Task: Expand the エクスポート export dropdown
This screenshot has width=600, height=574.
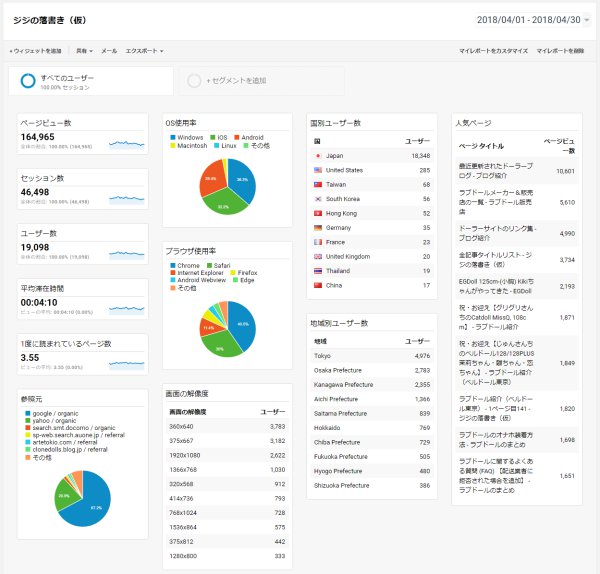Action: click(x=145, y=51)
